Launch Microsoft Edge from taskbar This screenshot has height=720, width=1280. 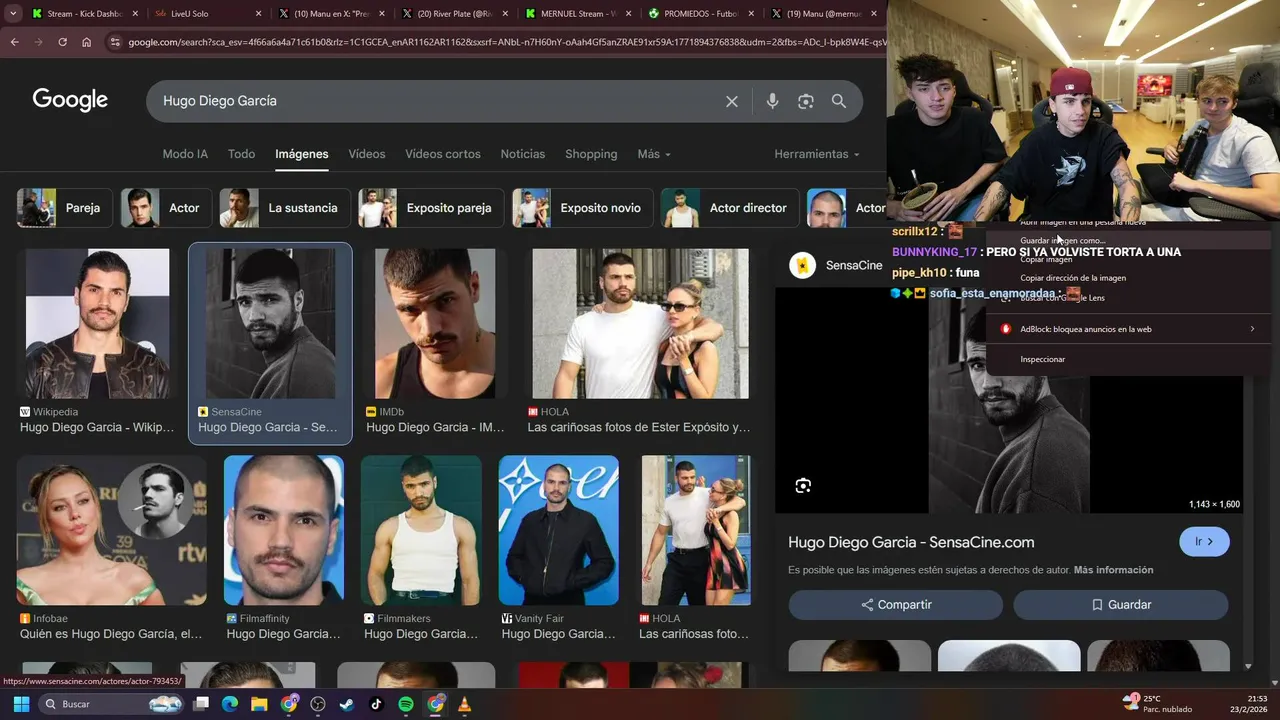tap(230, 704)
